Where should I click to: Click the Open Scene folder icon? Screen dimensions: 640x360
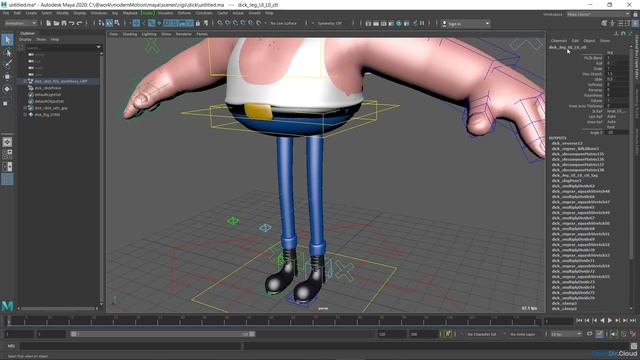click(56, 23)
